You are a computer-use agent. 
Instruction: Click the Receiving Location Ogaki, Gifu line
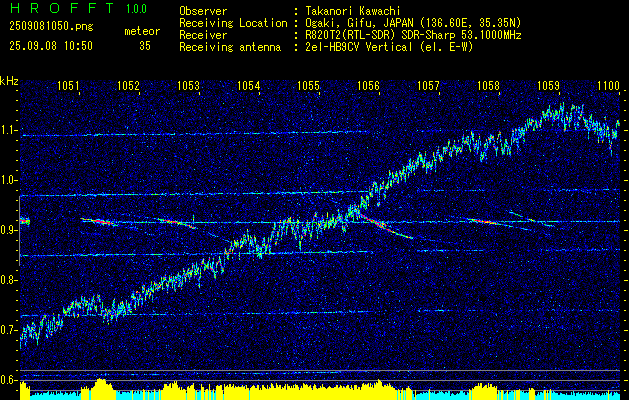(x=350, y=23)
